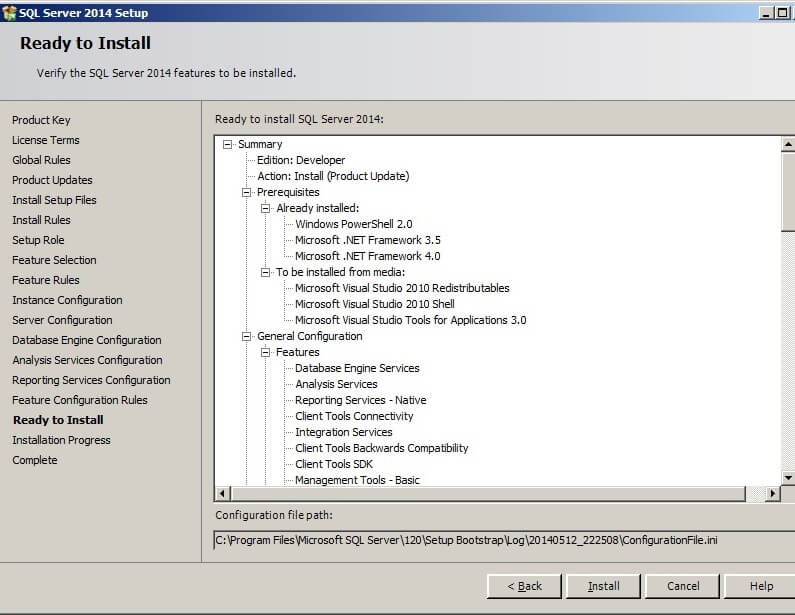The image size is (795, 615).
Task: Select Analysis Services feature row
Action: [x=336, y=384]
